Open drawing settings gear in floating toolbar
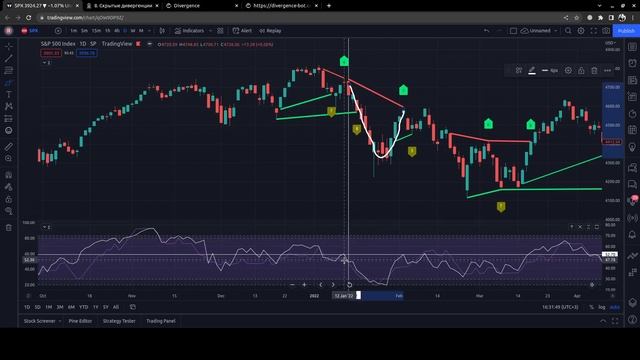The height and width of the screenshot is (360, 640). [x=568, y=71]
